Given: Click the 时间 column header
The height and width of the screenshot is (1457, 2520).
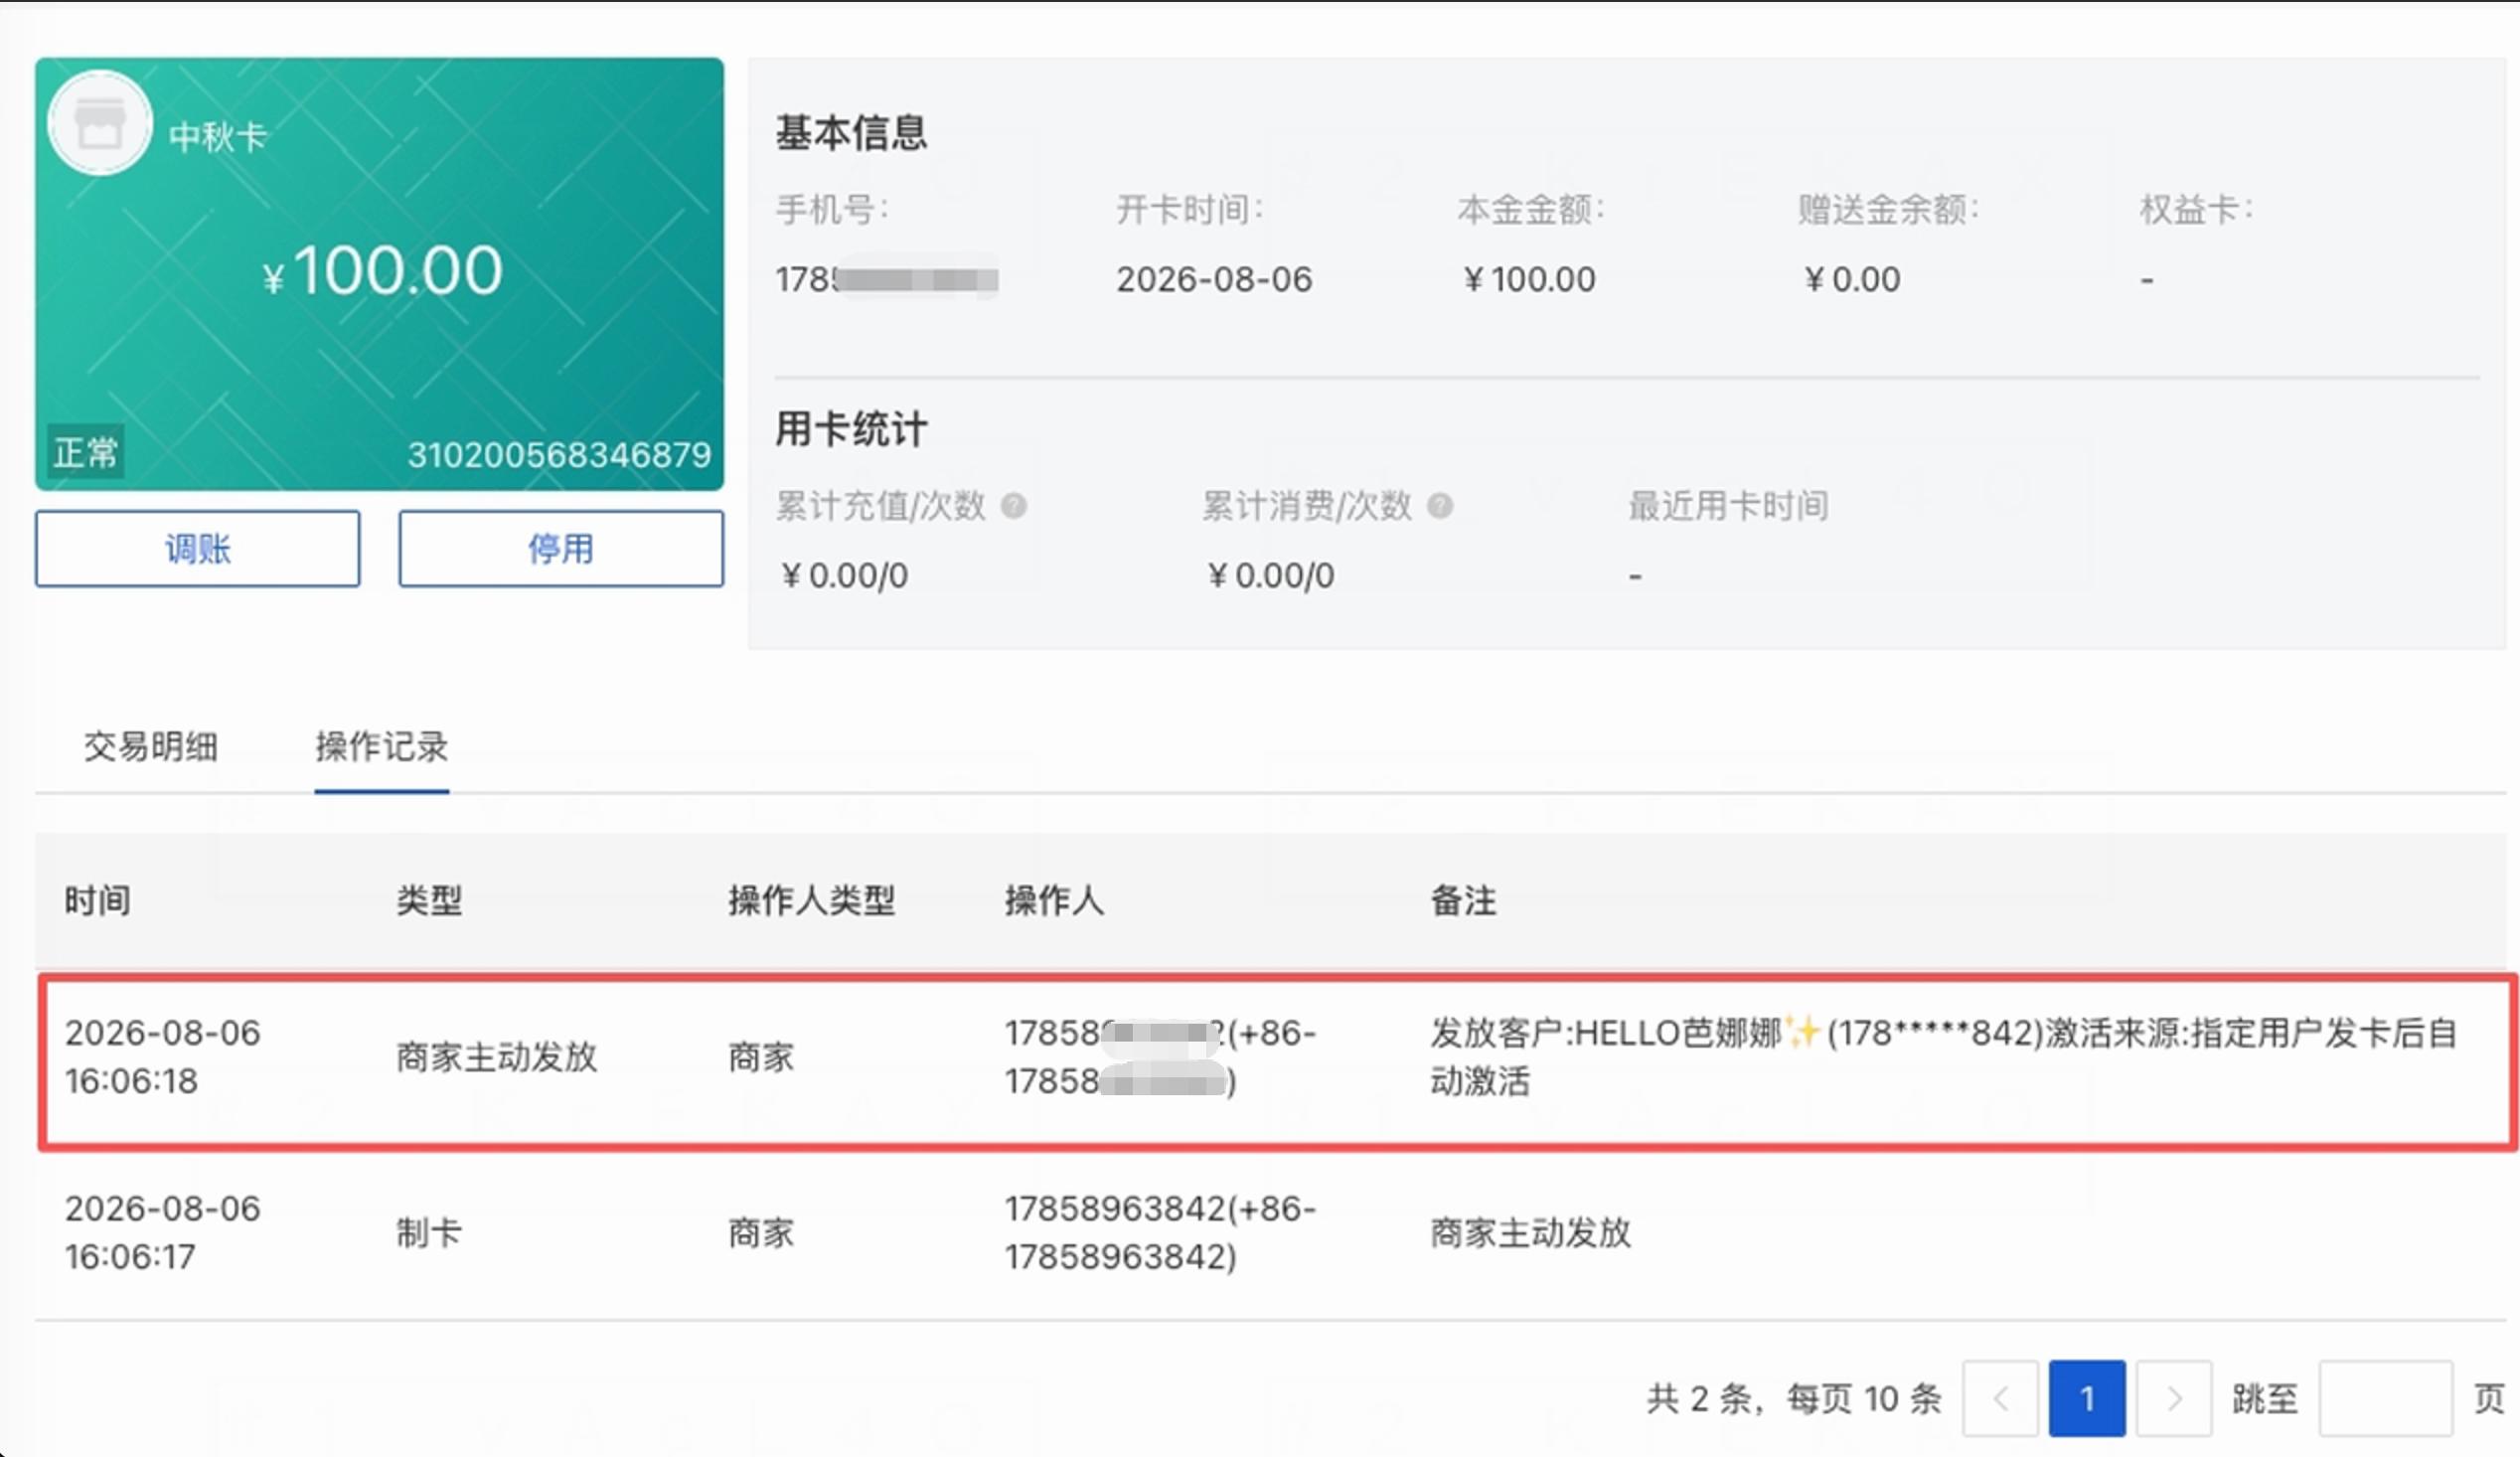Looking at the screenshot, I should pyautogui.click(x=98, y=900).
